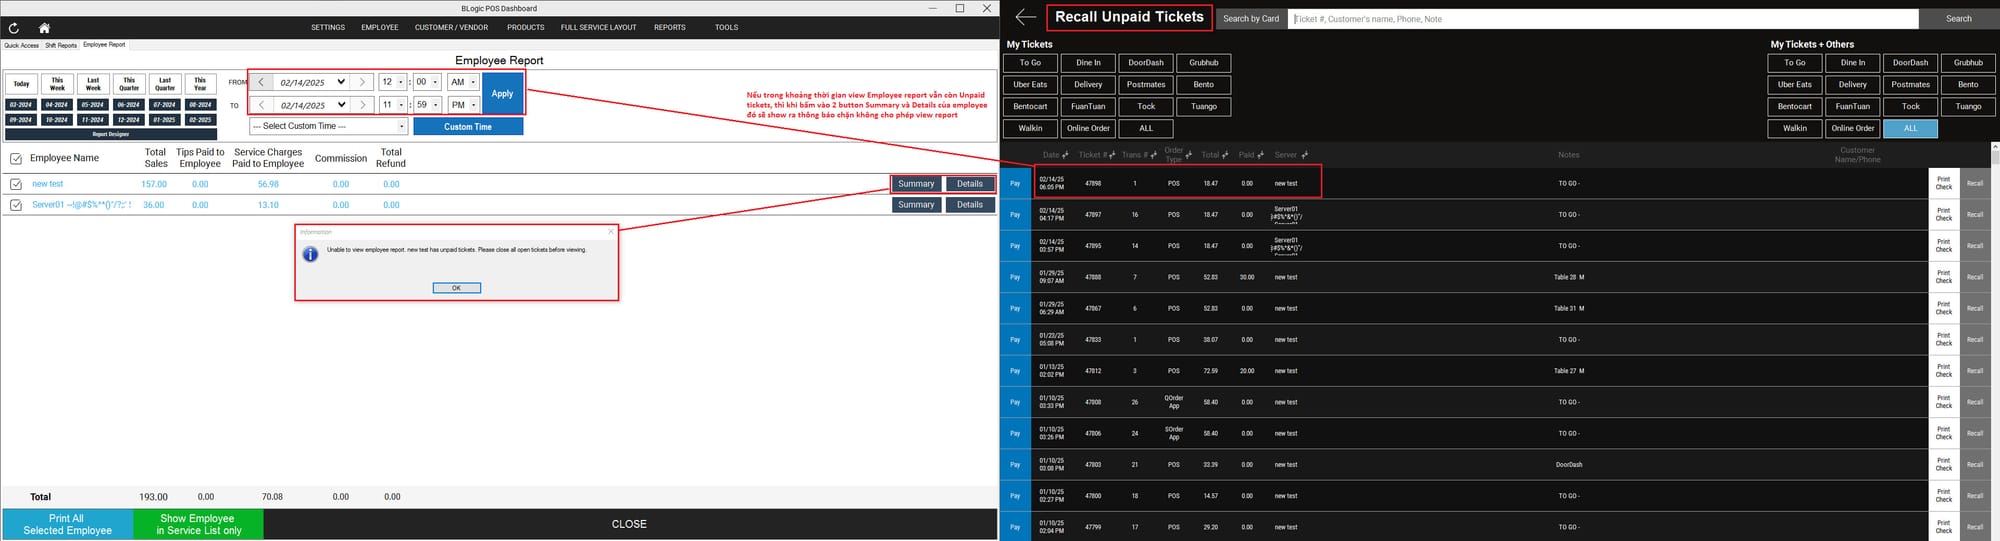Click the back arrow beside Recall Unpaid Tickets

(1025, 17)
